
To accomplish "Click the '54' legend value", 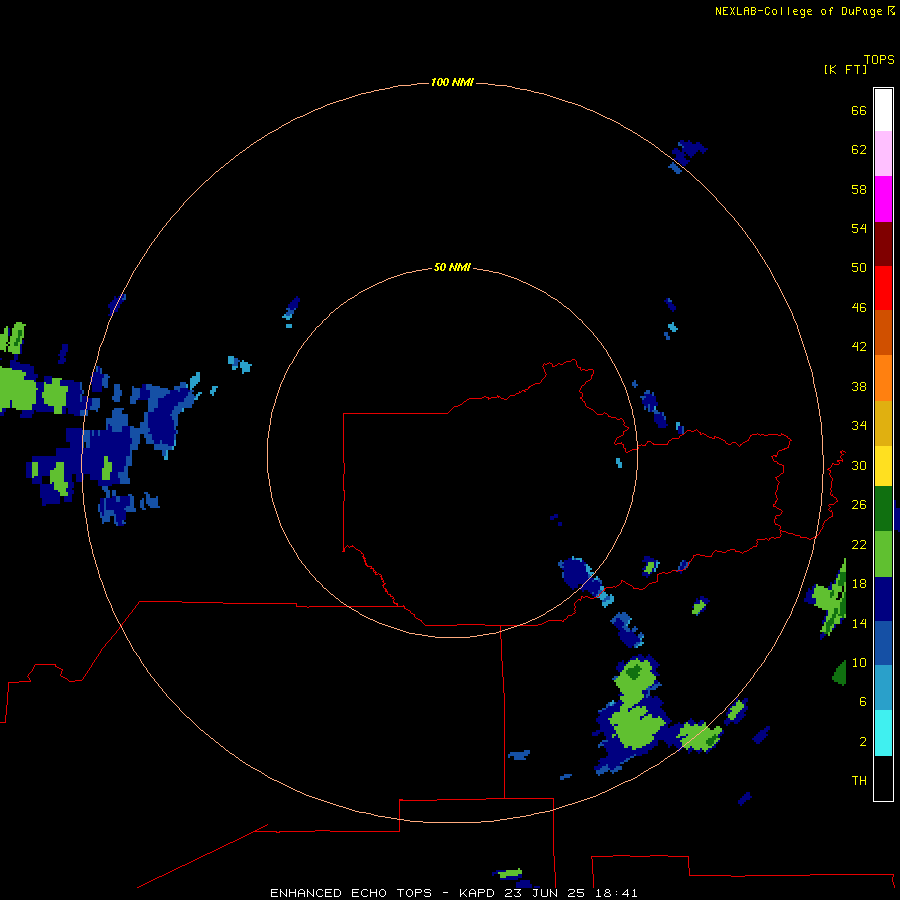I will pyautogui.click(x=859, y=228).
